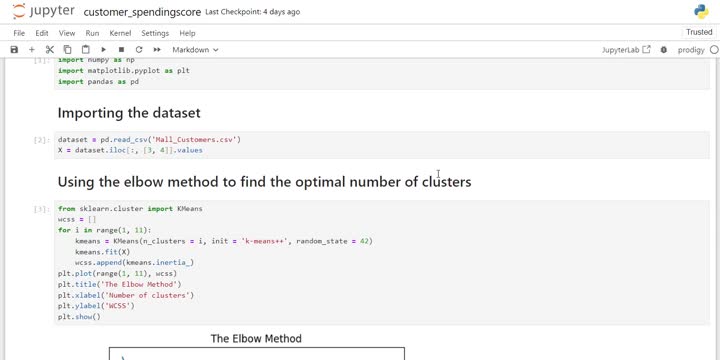Select the prodigy kernel name

click(x=691, y=50)
